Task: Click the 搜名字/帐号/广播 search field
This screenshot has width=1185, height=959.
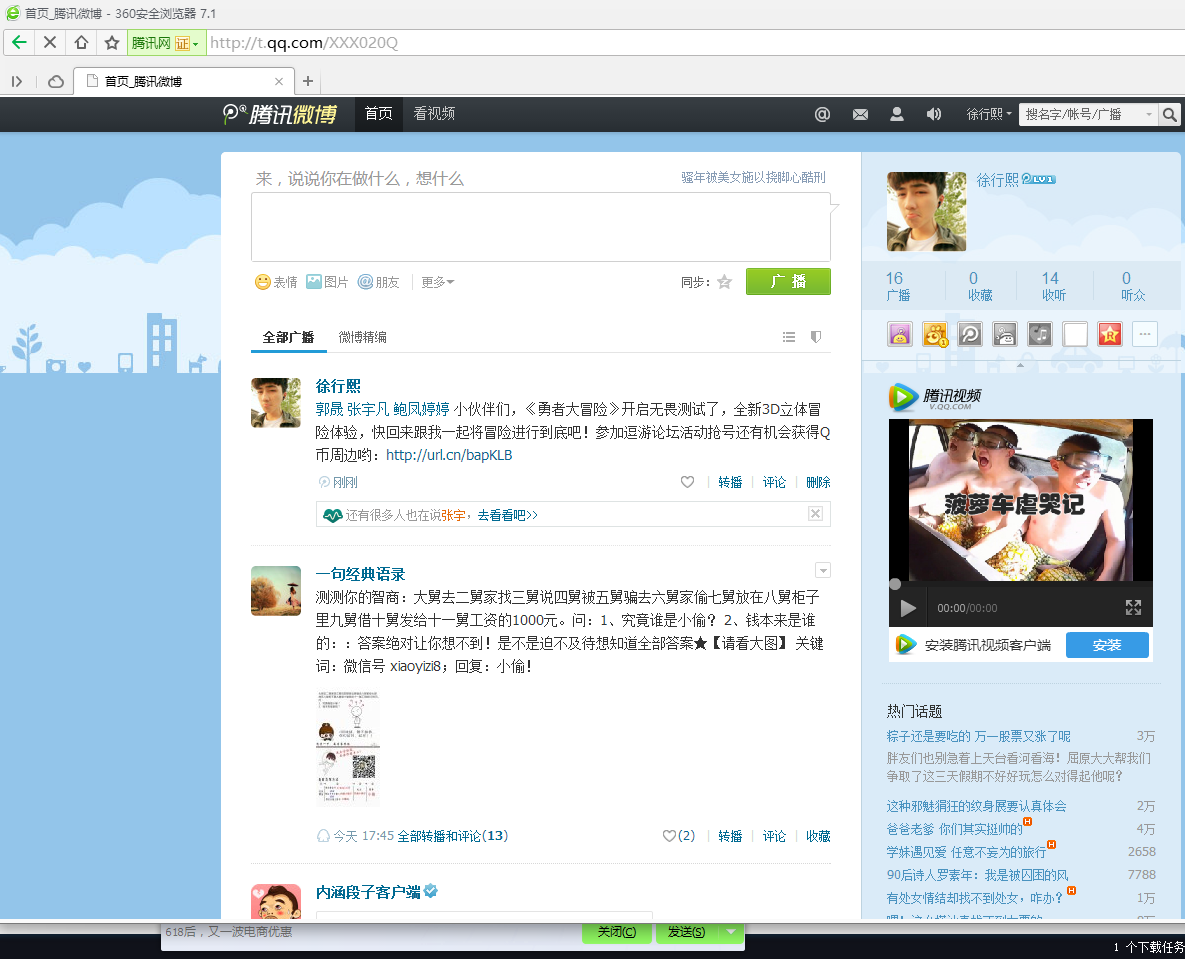Action: [1080, 114]
